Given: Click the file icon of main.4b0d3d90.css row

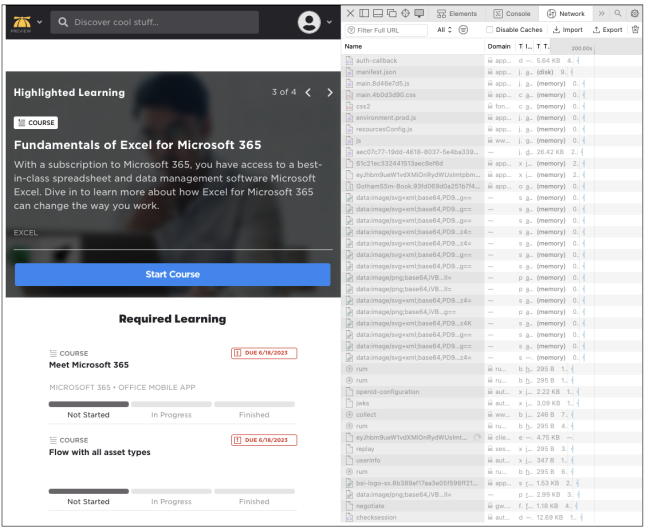Looking at the screenshot, I should click(x=349, y=95).
